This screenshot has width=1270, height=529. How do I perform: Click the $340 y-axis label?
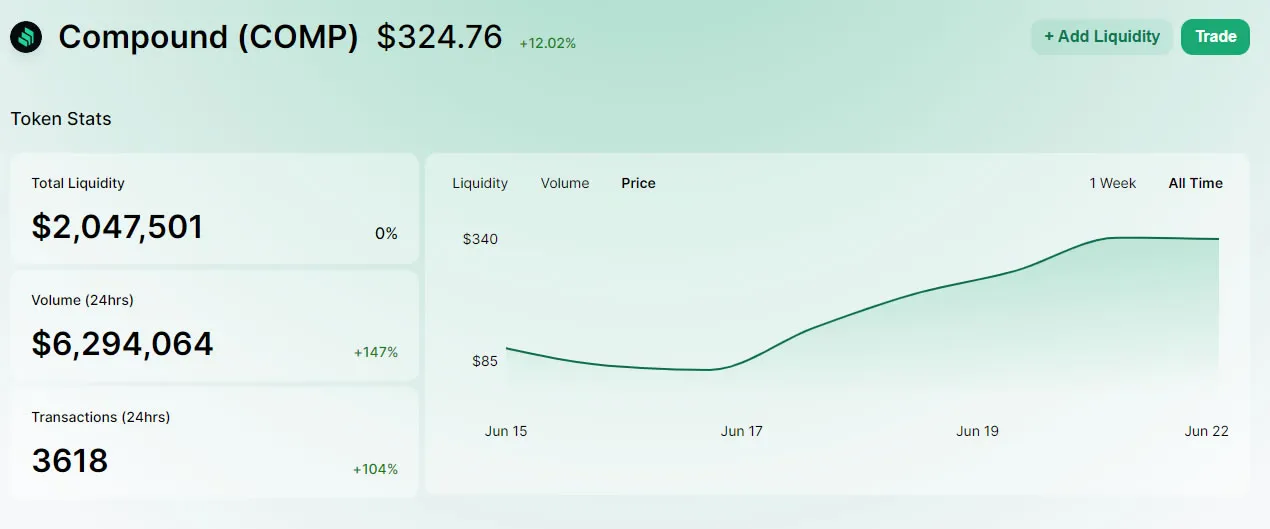tap(480, 239)
